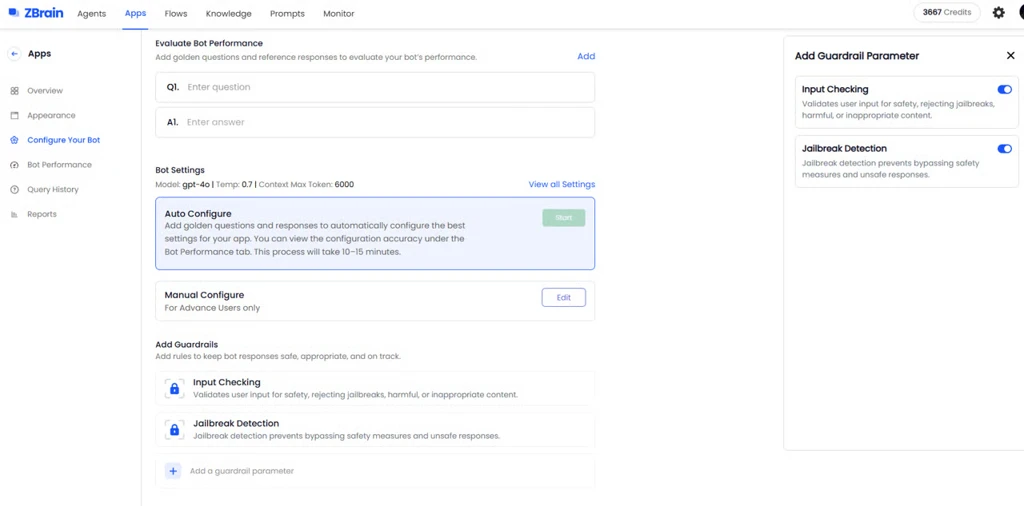Open the View all Settings link

click(561, 185)
